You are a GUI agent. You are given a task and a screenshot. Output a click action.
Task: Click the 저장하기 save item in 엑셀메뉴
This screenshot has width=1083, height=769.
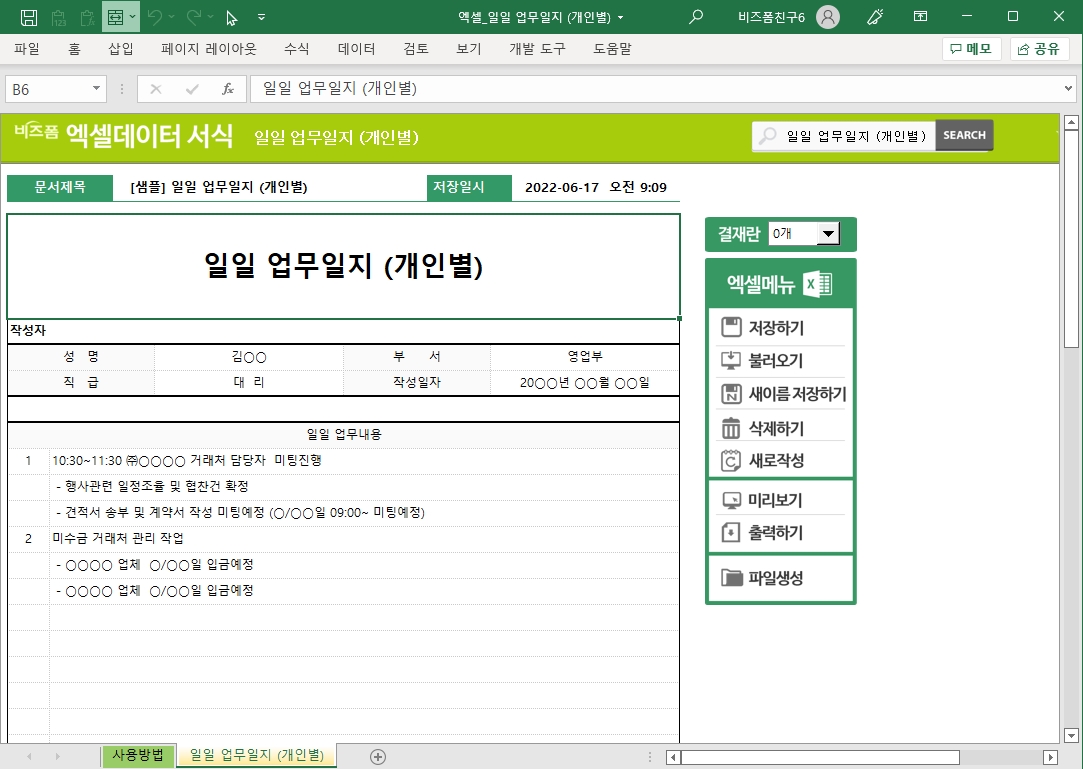(x=775, y=328)
